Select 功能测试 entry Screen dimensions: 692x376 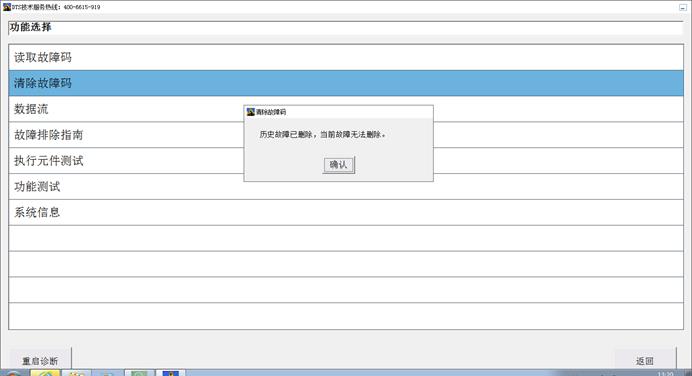(346, 187)
